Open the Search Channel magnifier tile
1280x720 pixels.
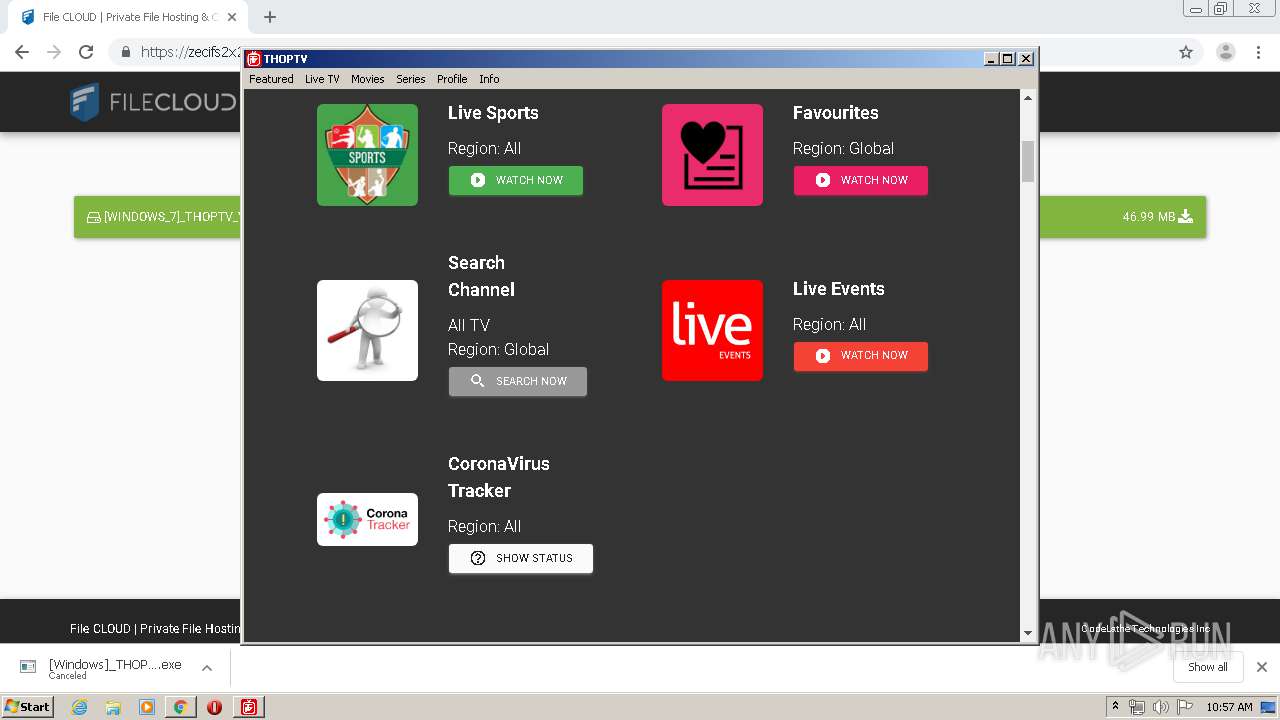pos(367,330)
